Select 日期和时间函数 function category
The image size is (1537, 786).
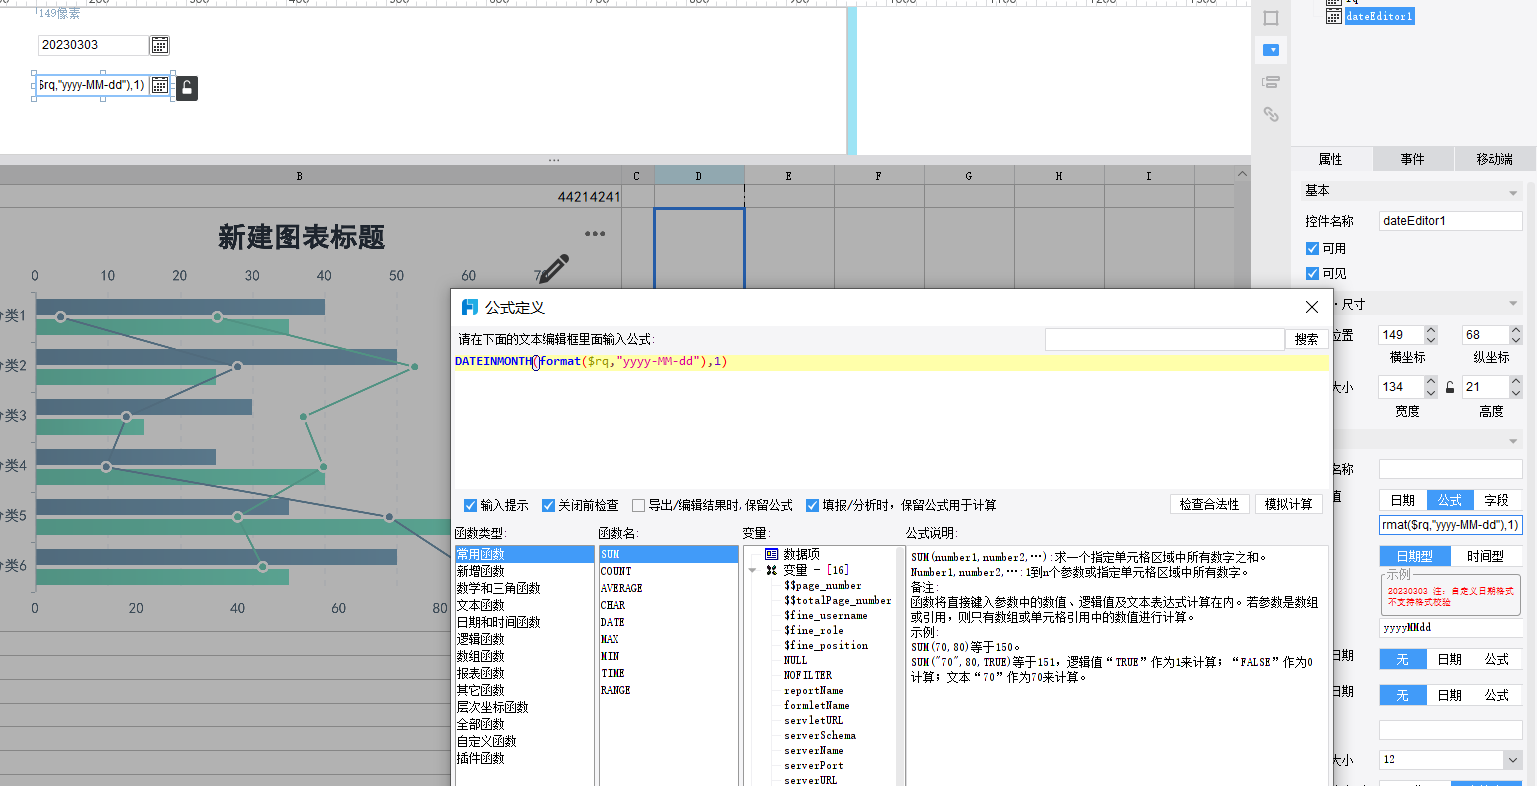pyautogui.click(x=499, y=622)
